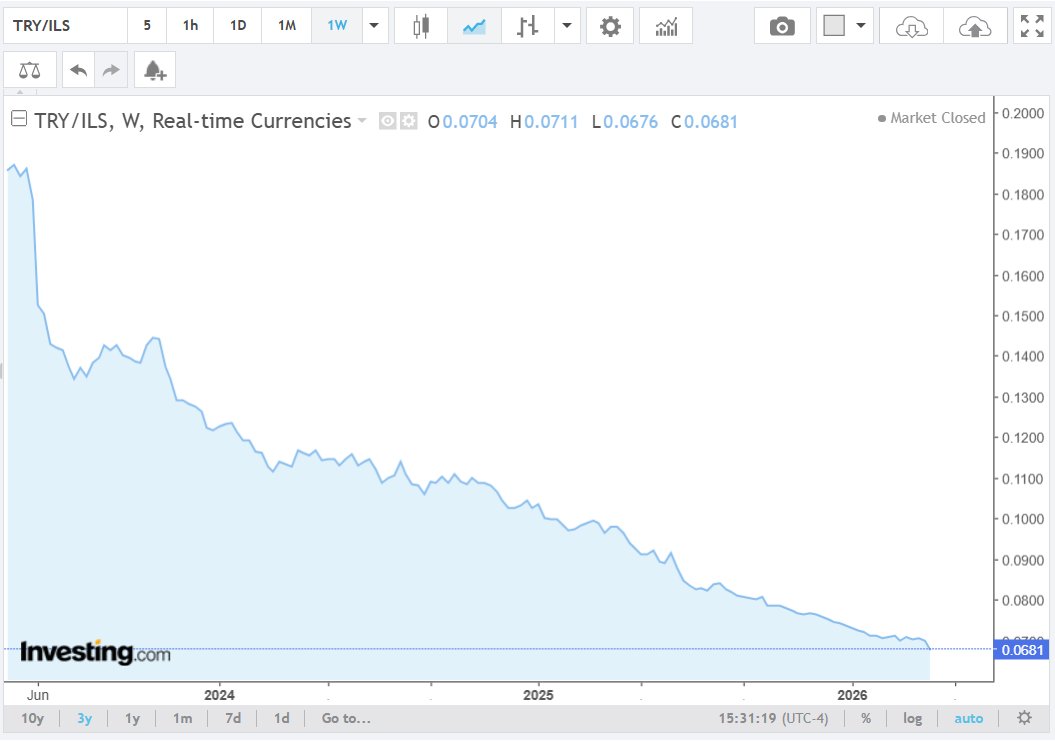Viewport: 1055px width, 742px height.
Task: Click the low value 0.0676
Action: (x=630, y=122)
